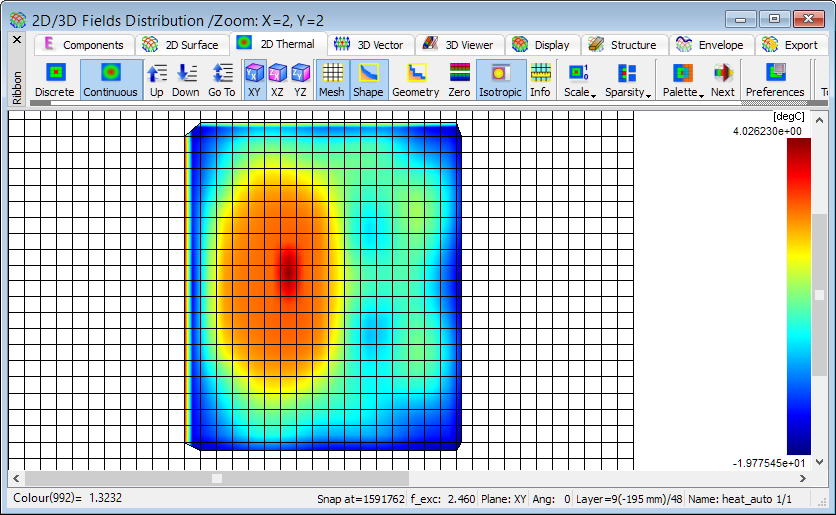Open the Sparsity dropdown menu
The image size is (836, 515).
pyautogui.click(x=627, y=79)
